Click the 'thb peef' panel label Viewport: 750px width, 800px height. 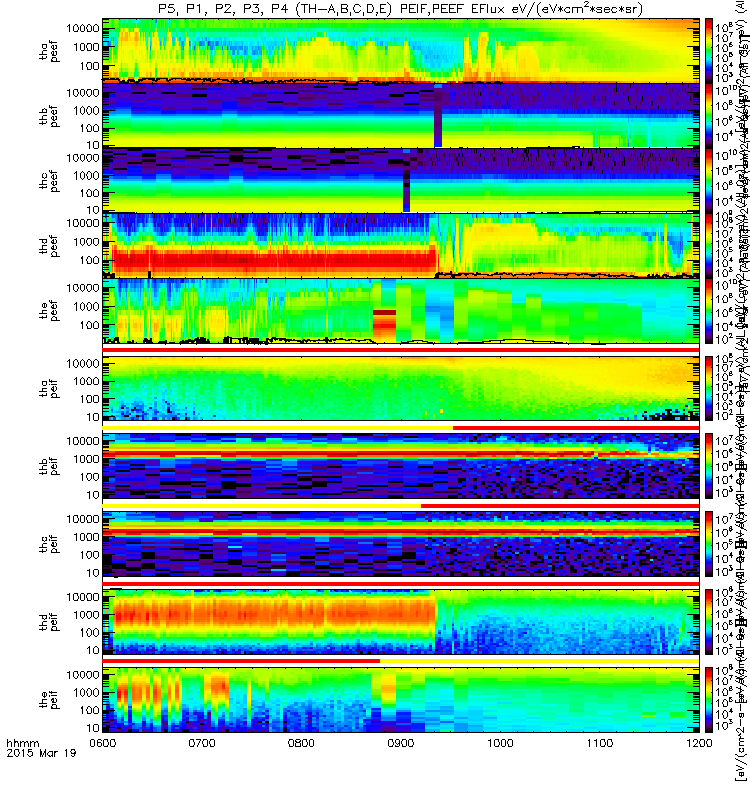pos(49,116)
